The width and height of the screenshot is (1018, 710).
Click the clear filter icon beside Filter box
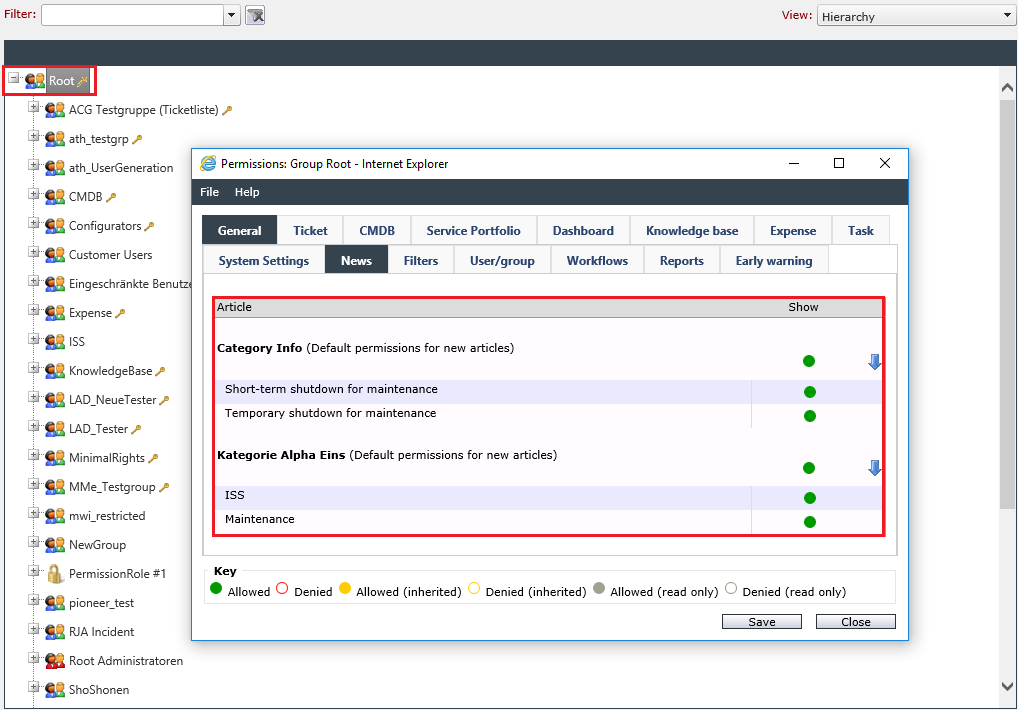coord(255,15)
